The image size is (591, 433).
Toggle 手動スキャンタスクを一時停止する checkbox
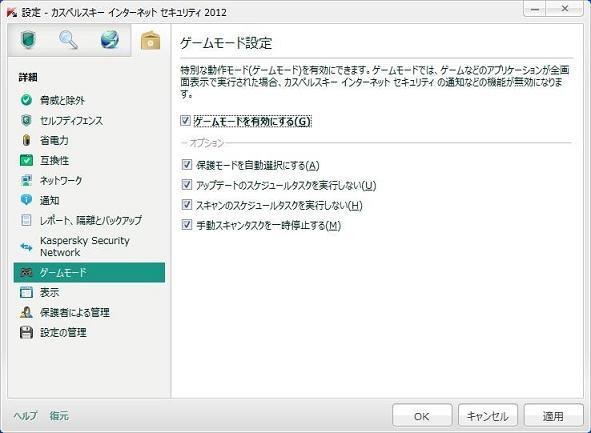point(187,225)
